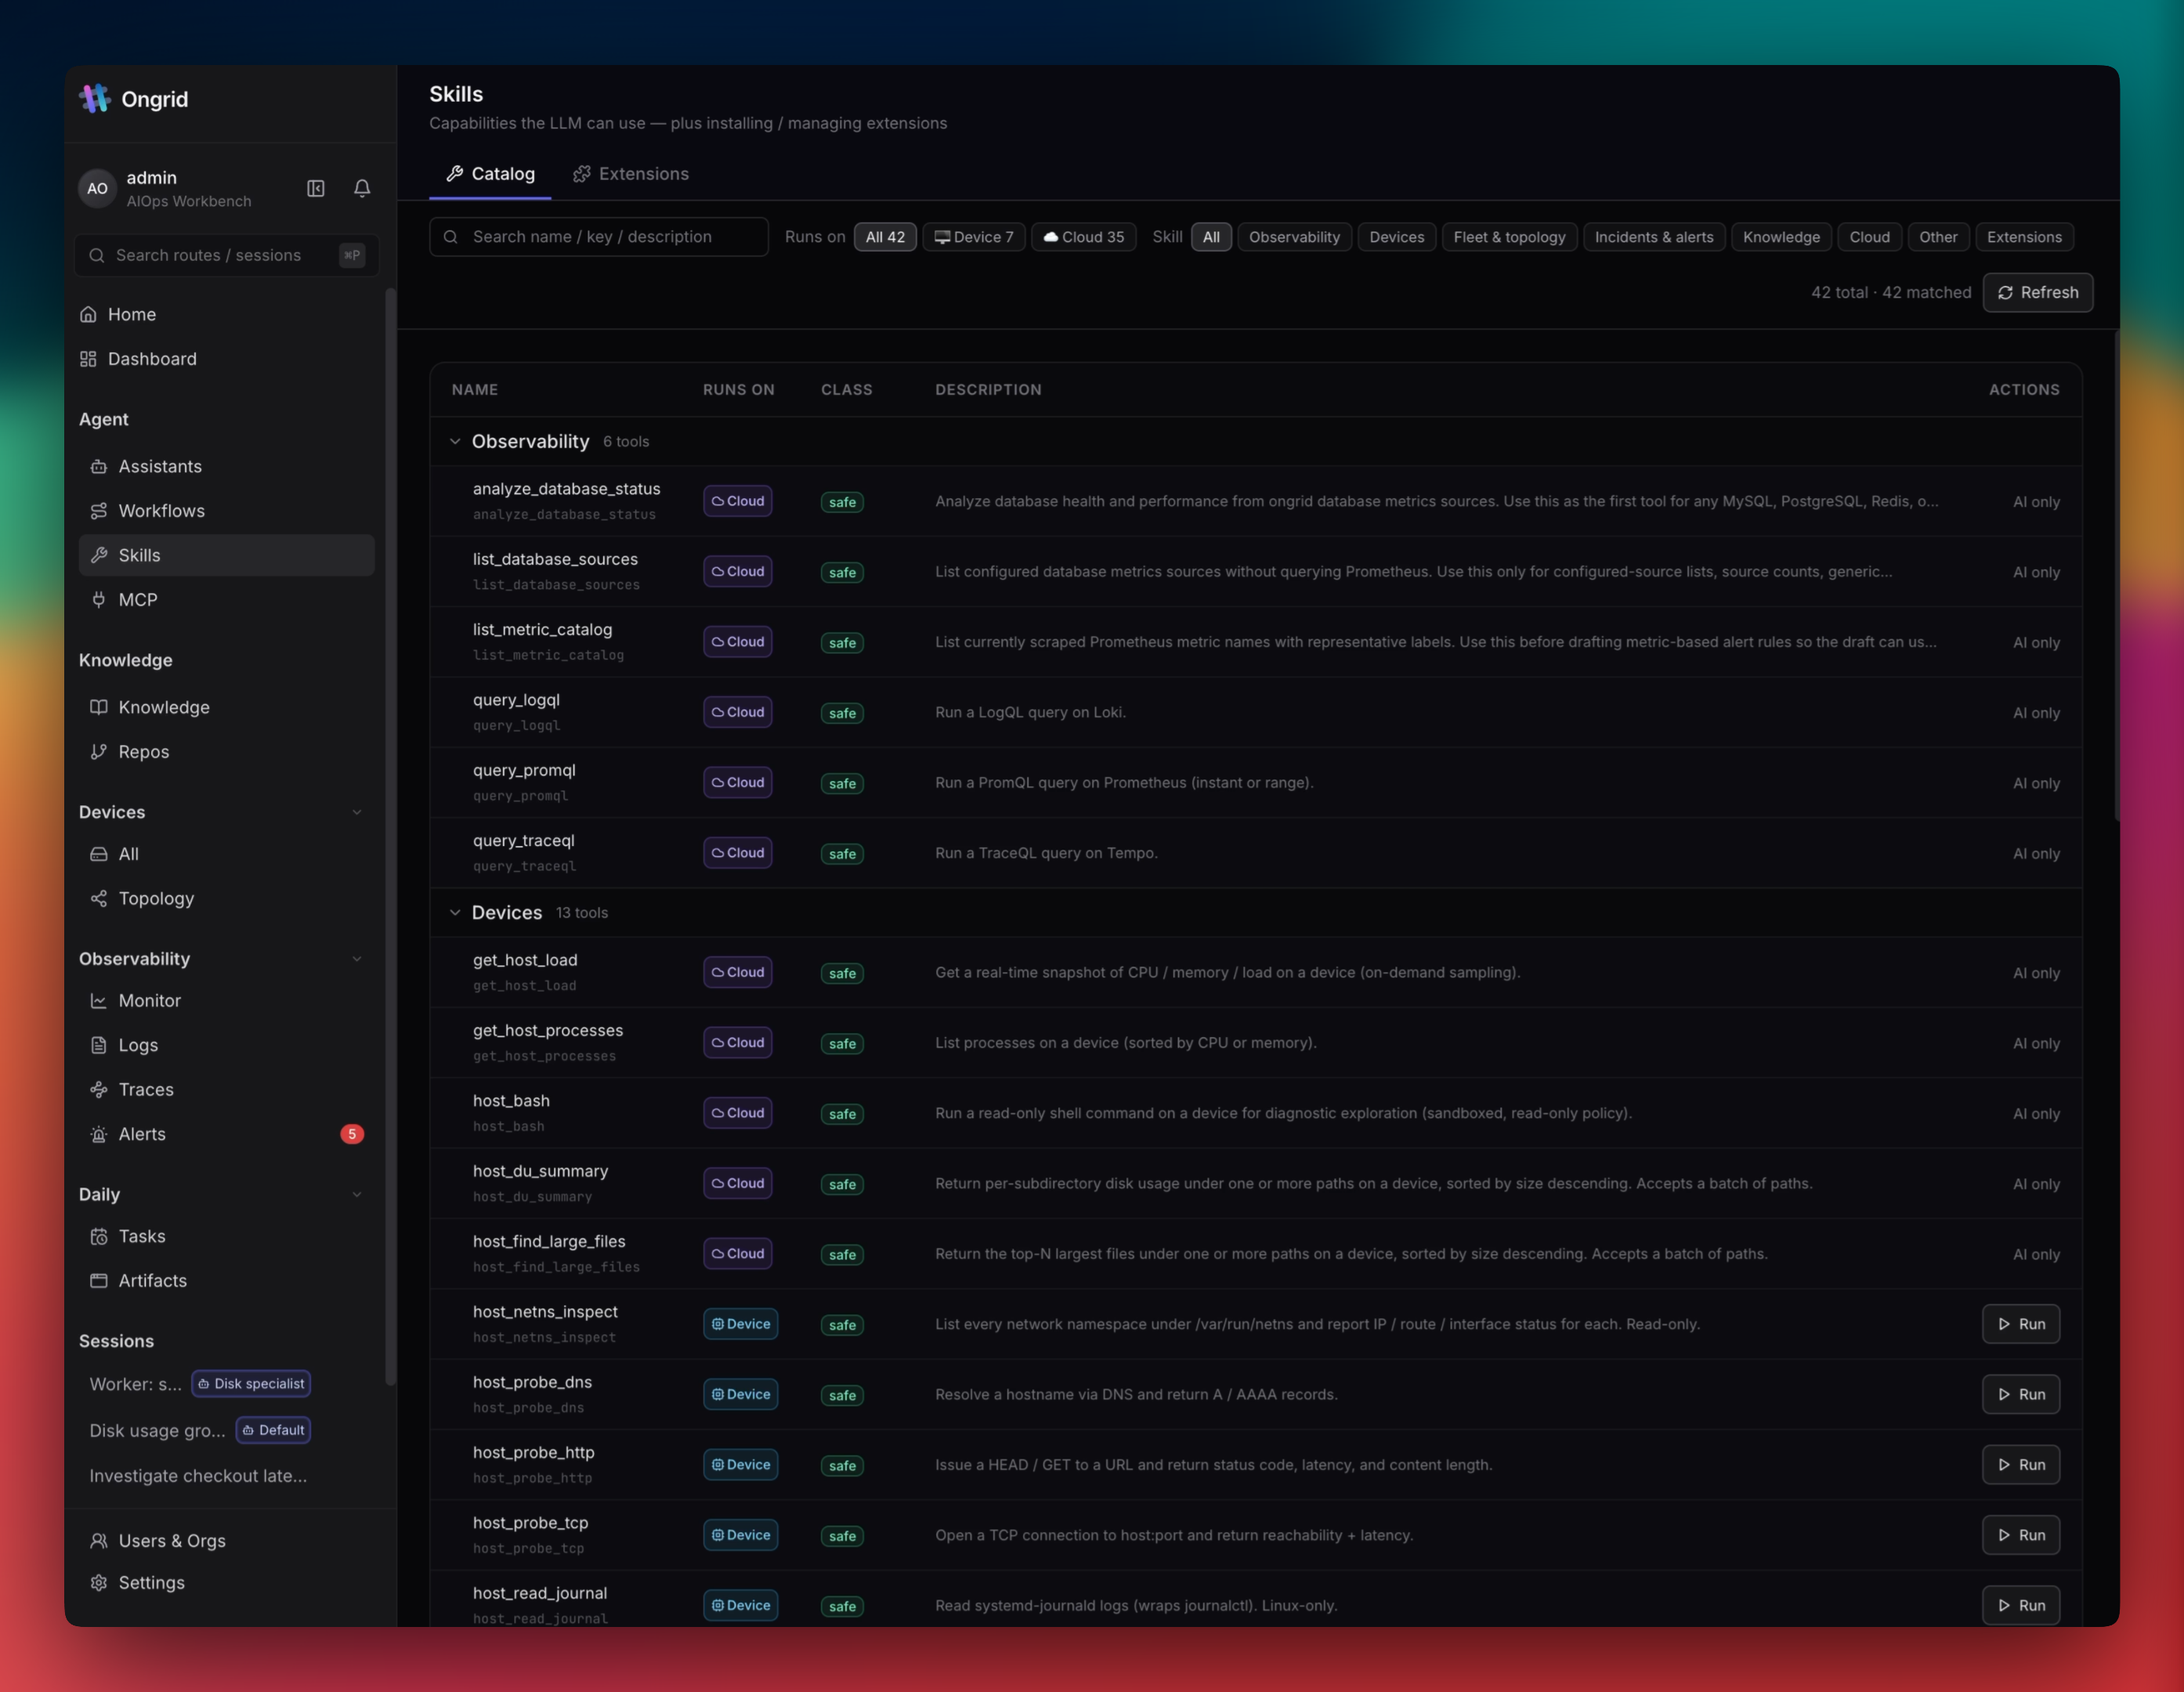Screen dimensions: 2184x1692
Task: Filter skills by Cloud chip
Action: (x=1869, y=237)
